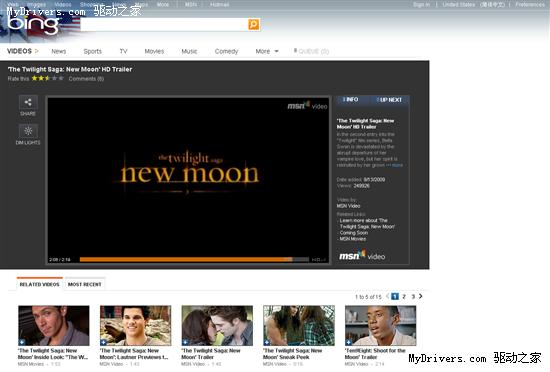Open the MSN Movies related link
This screenshot has height=372, width=550.
click(x=353, y=239)
